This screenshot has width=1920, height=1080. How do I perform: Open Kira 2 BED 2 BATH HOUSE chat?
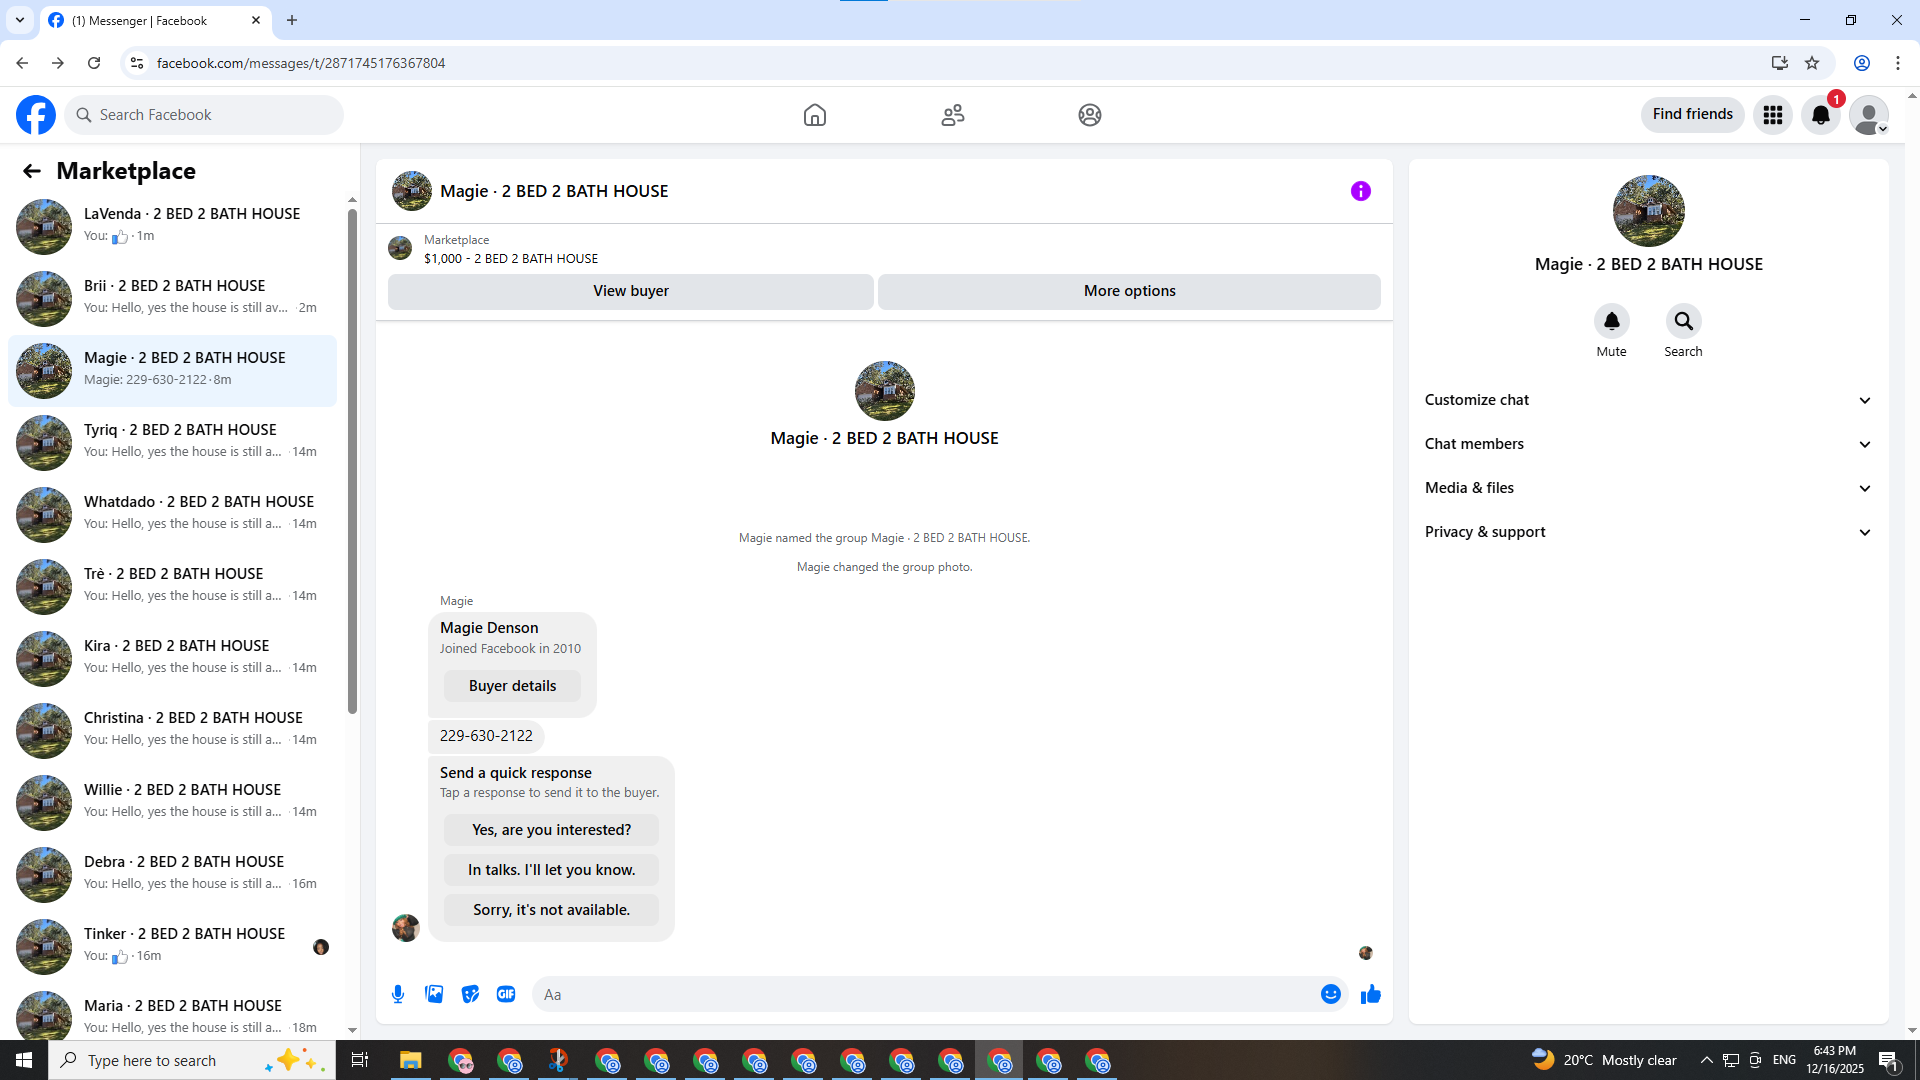[172, 658]
